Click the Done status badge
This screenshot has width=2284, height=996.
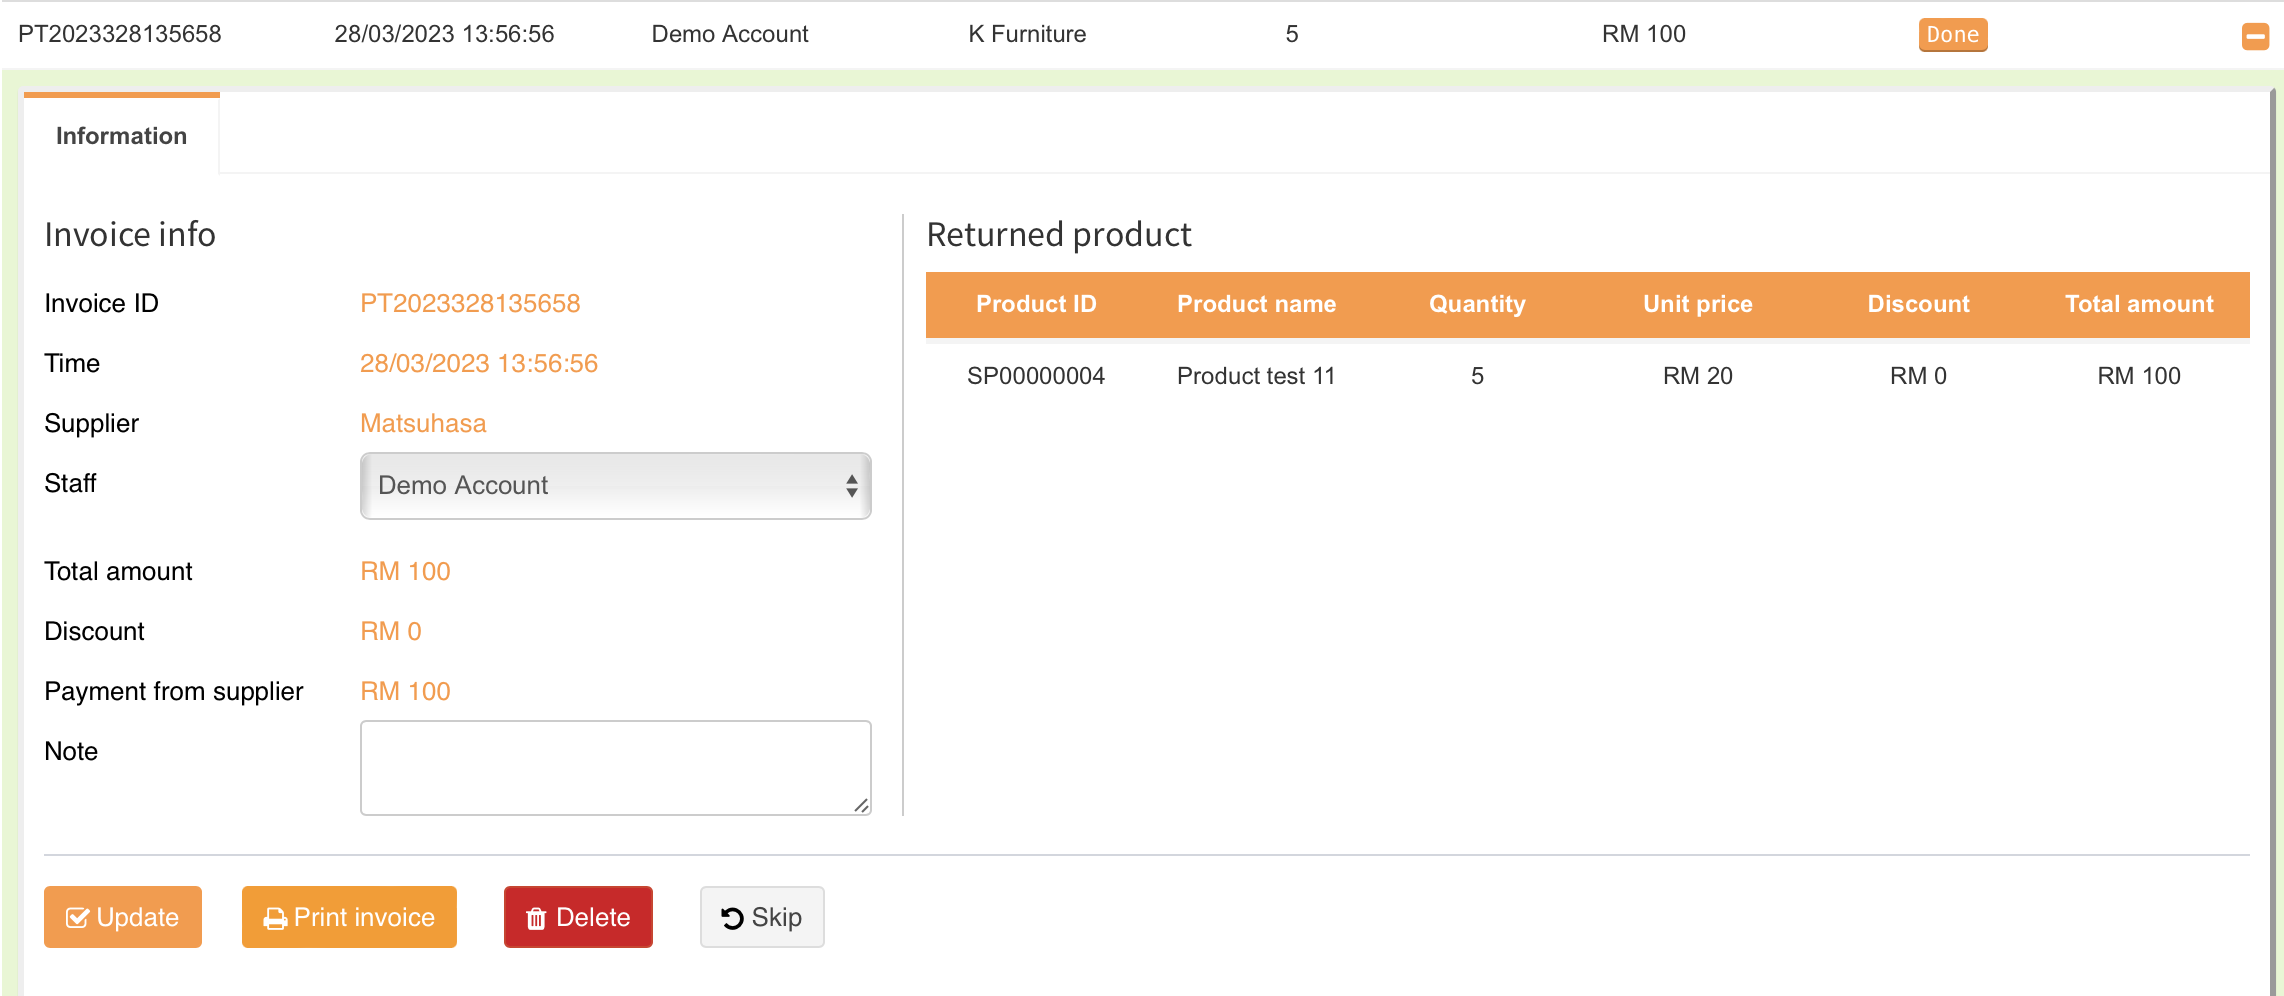point(1952,35)
